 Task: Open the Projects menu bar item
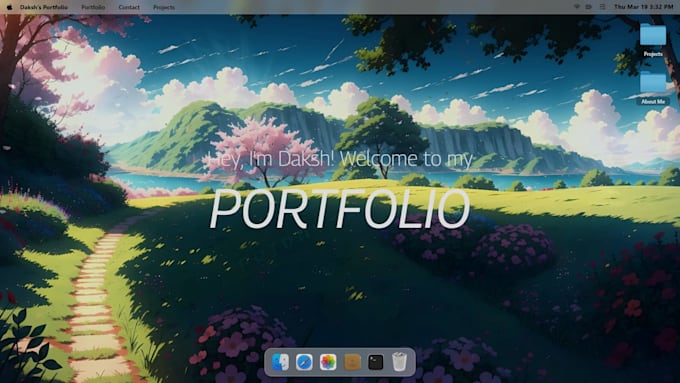coord(164,7)
